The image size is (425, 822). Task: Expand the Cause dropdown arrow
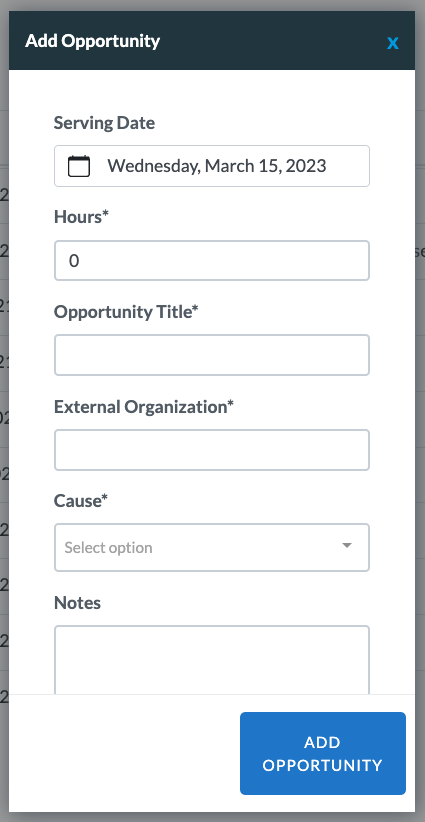click(x=346, y=546)
